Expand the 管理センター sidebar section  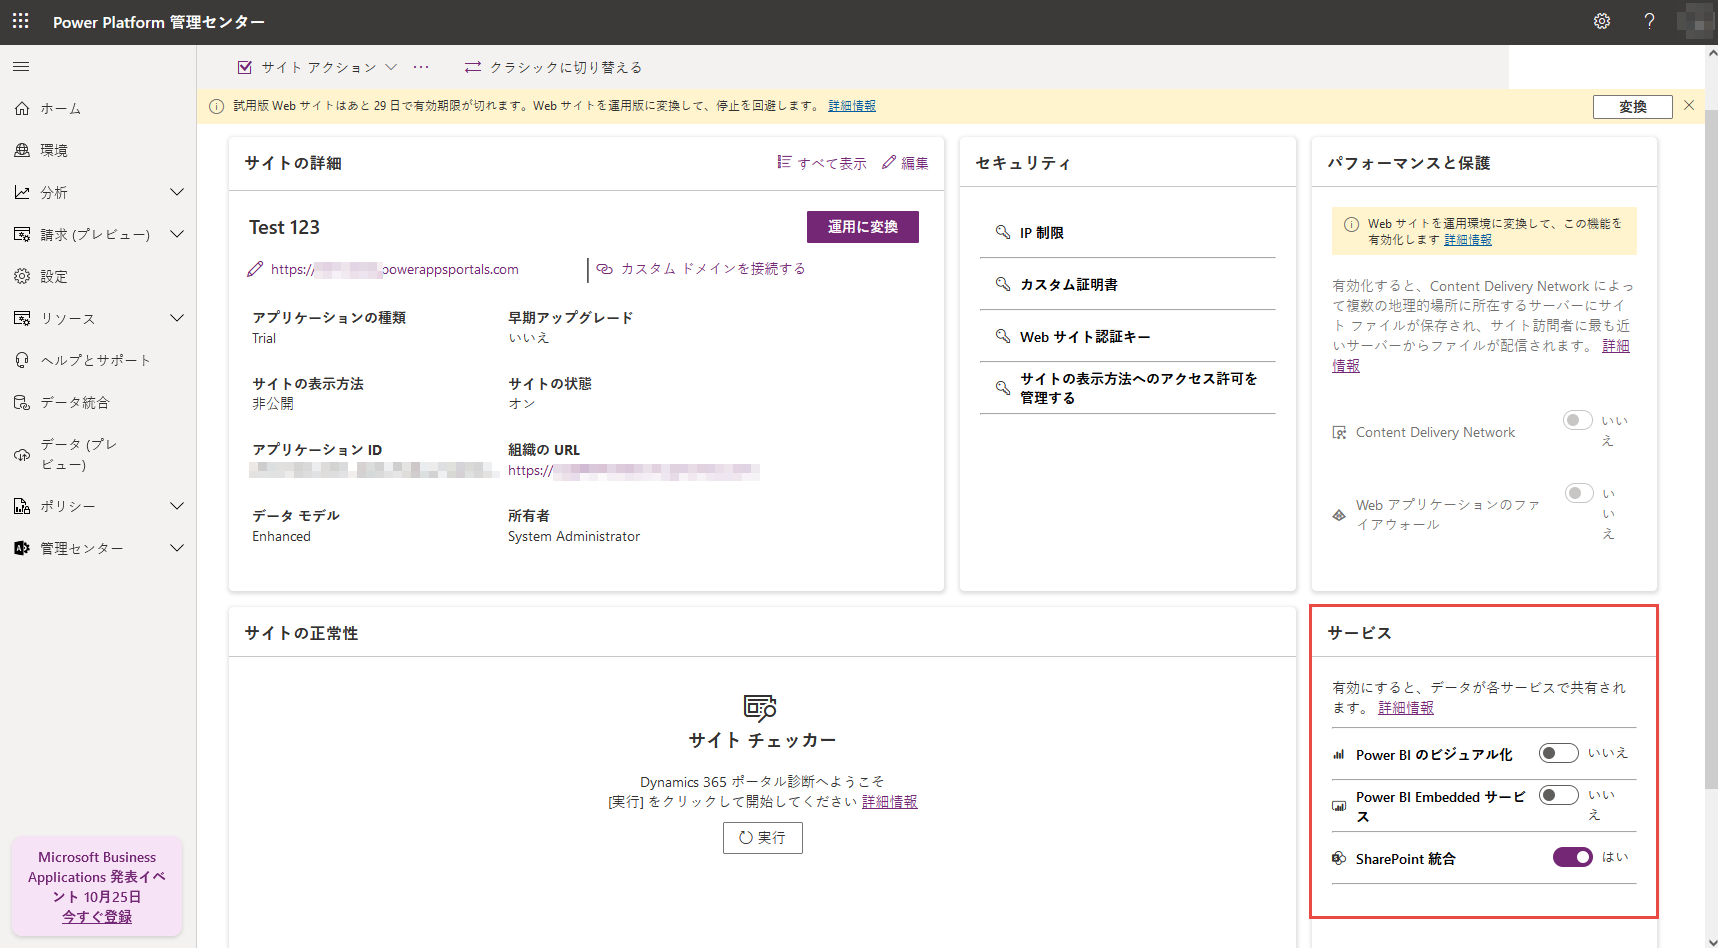(177, 548)
